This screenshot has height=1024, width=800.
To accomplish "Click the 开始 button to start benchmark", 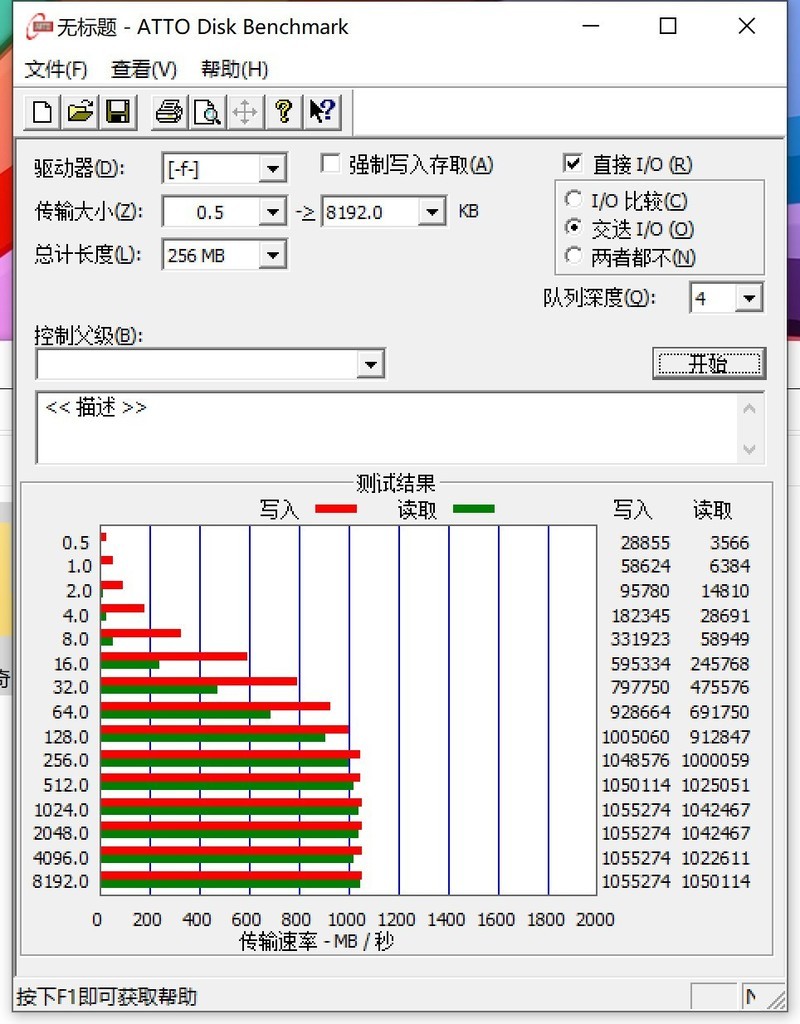I will coord(709,364).
